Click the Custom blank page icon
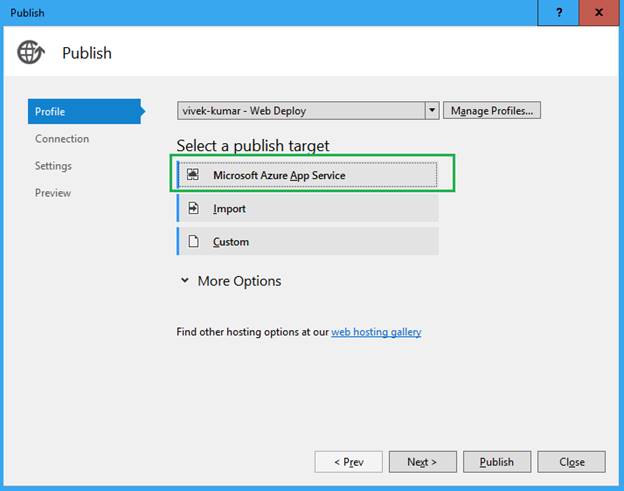Image resolution: width=624 pixels, height=491 pixels. [193, 241]
